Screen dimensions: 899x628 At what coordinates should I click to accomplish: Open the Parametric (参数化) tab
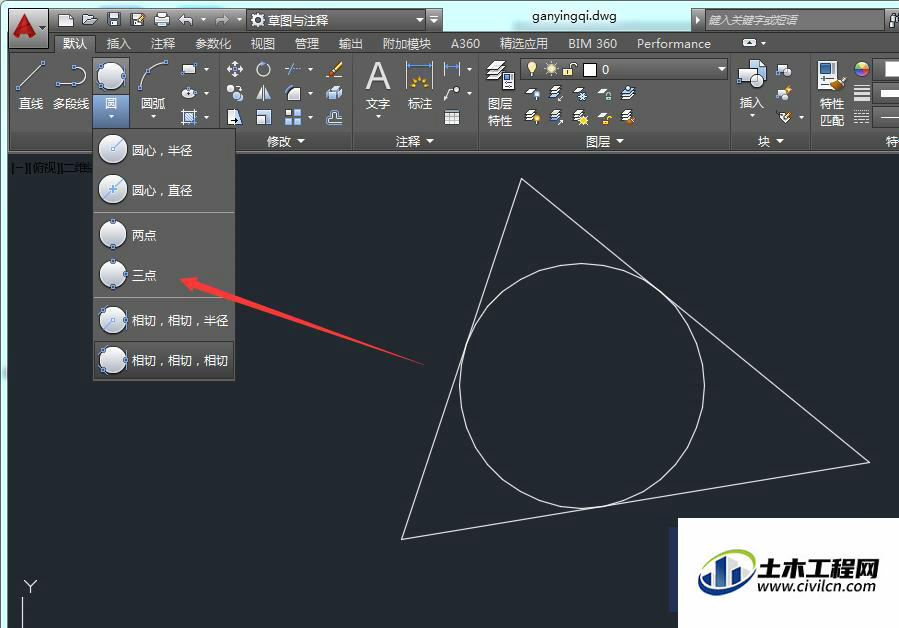pyautogui.click(x=213, y=44)
